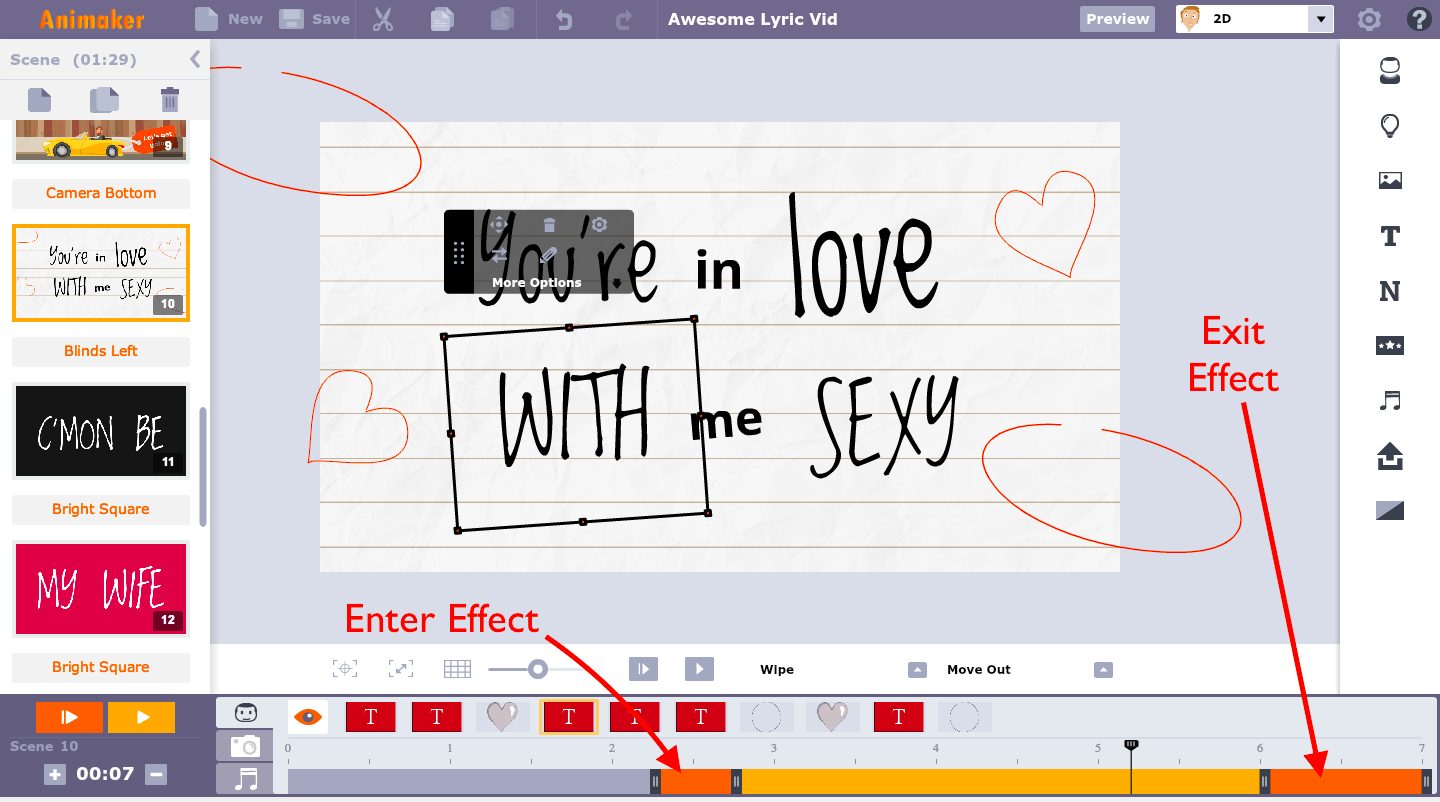Click the Copy icon in top toolbar

(x=441, y=19)
